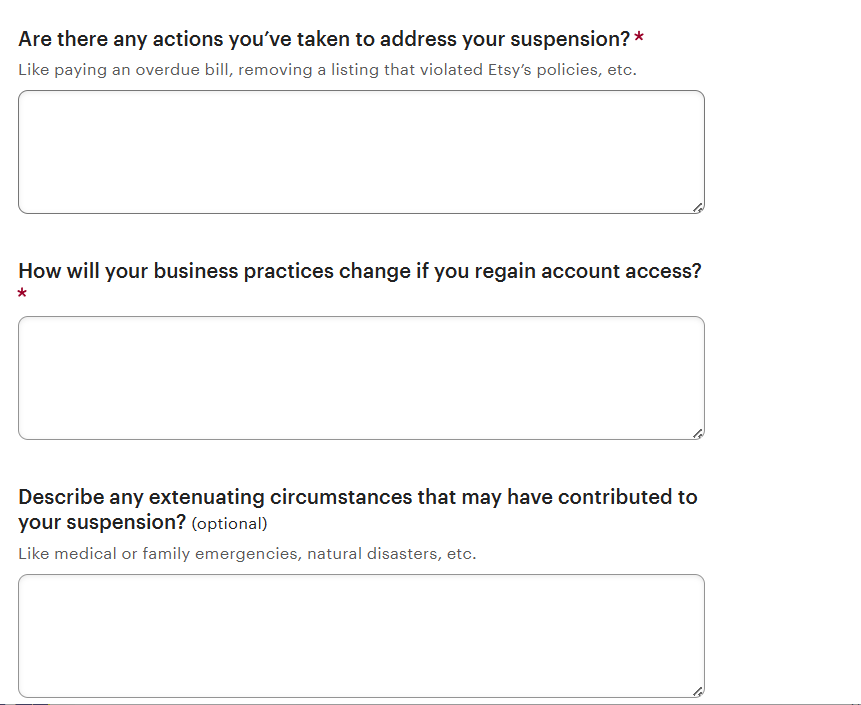Click resize handle of the suspension actions box

(698, 207)
